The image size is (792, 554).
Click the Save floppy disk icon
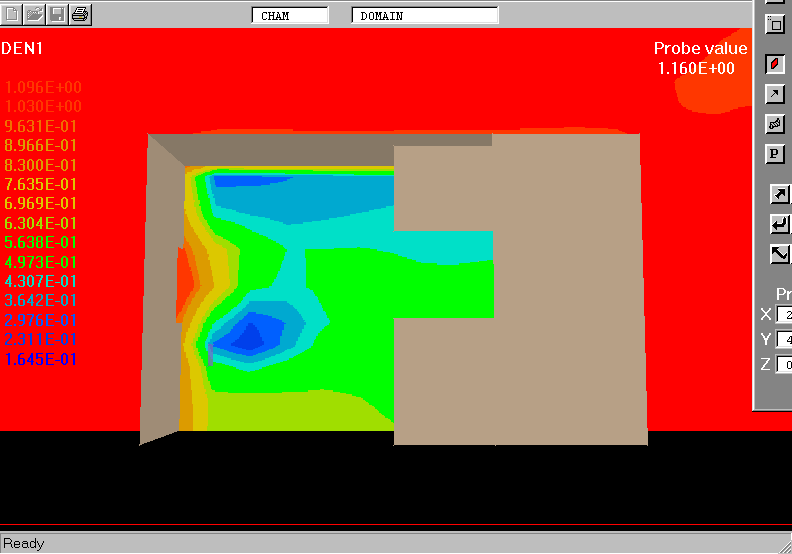[57, 14]
